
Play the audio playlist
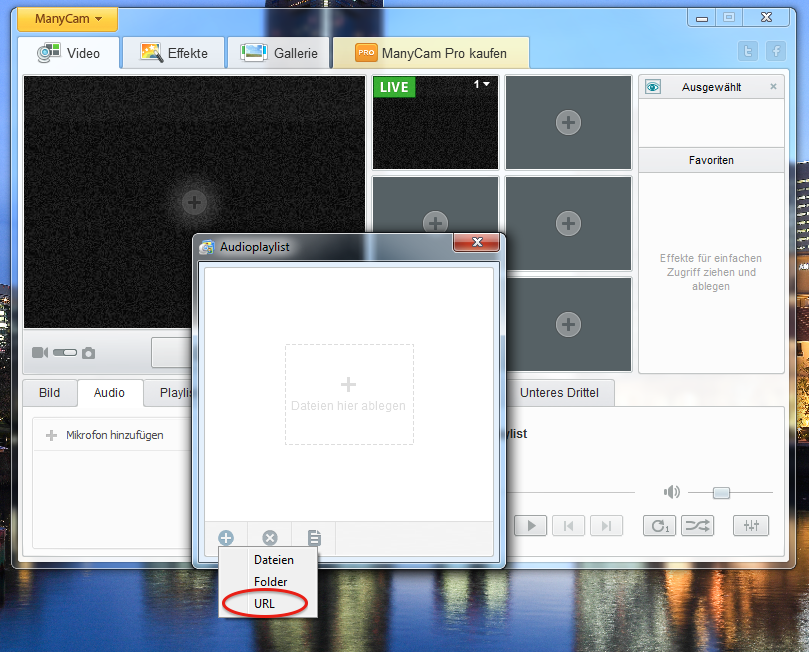531,526
